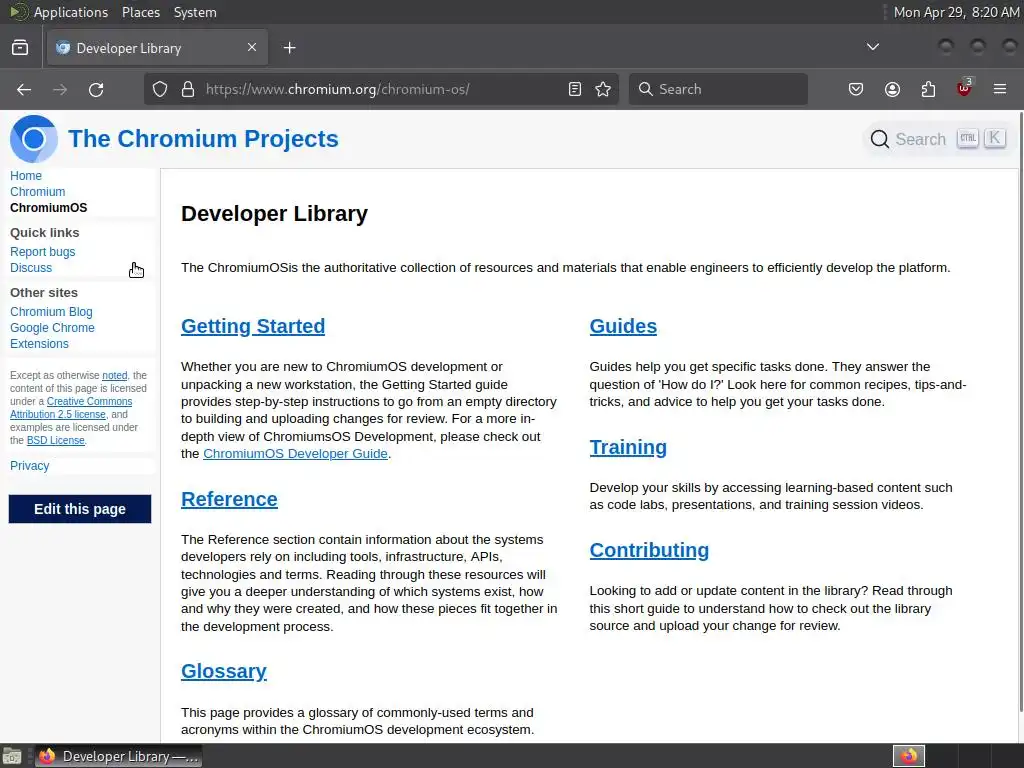Open the Privacy link
The image size is (1024, 768).
[29, 466]
